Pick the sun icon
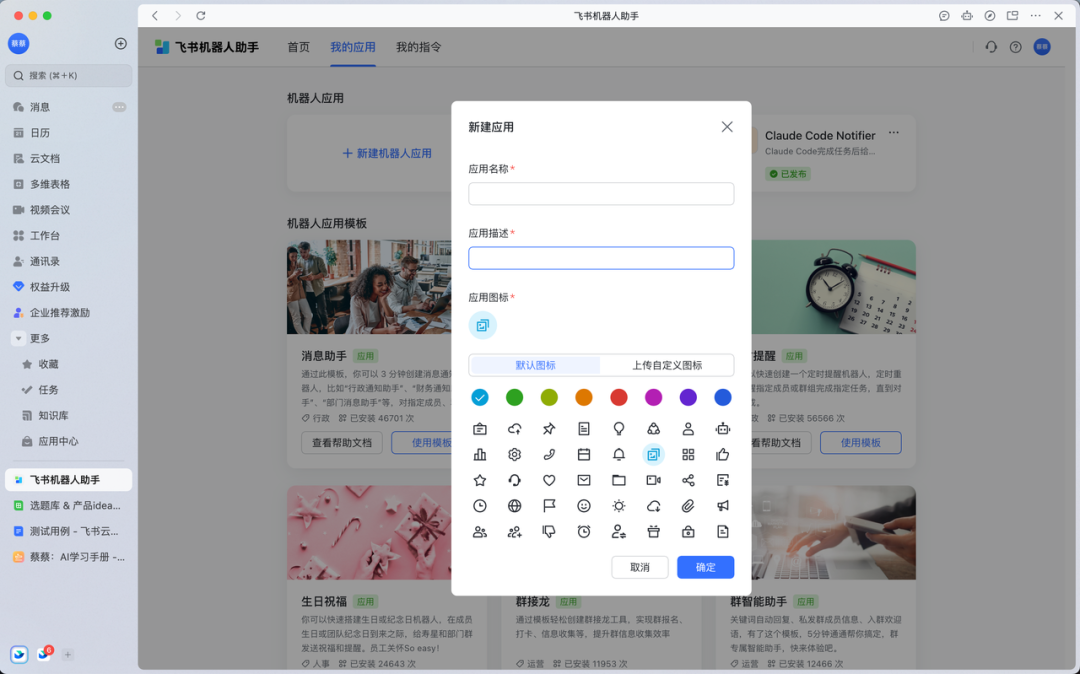This screenshot has width=1080, height=674. point(619,506)
